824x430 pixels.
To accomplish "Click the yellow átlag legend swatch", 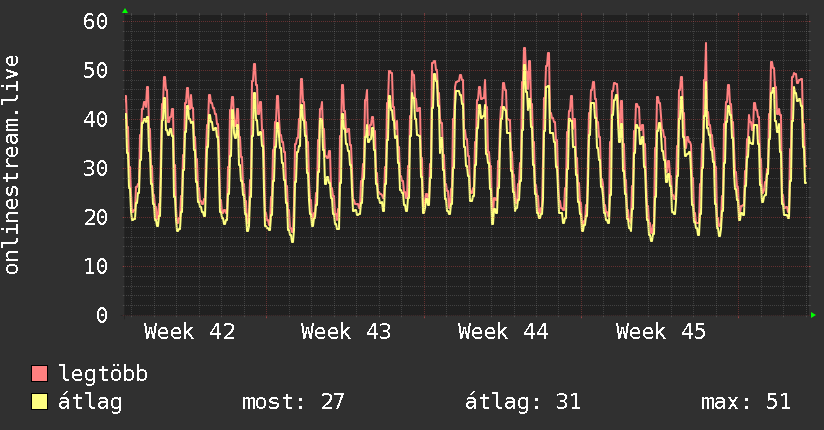I will pyautogui.click(x=40, y=402).
